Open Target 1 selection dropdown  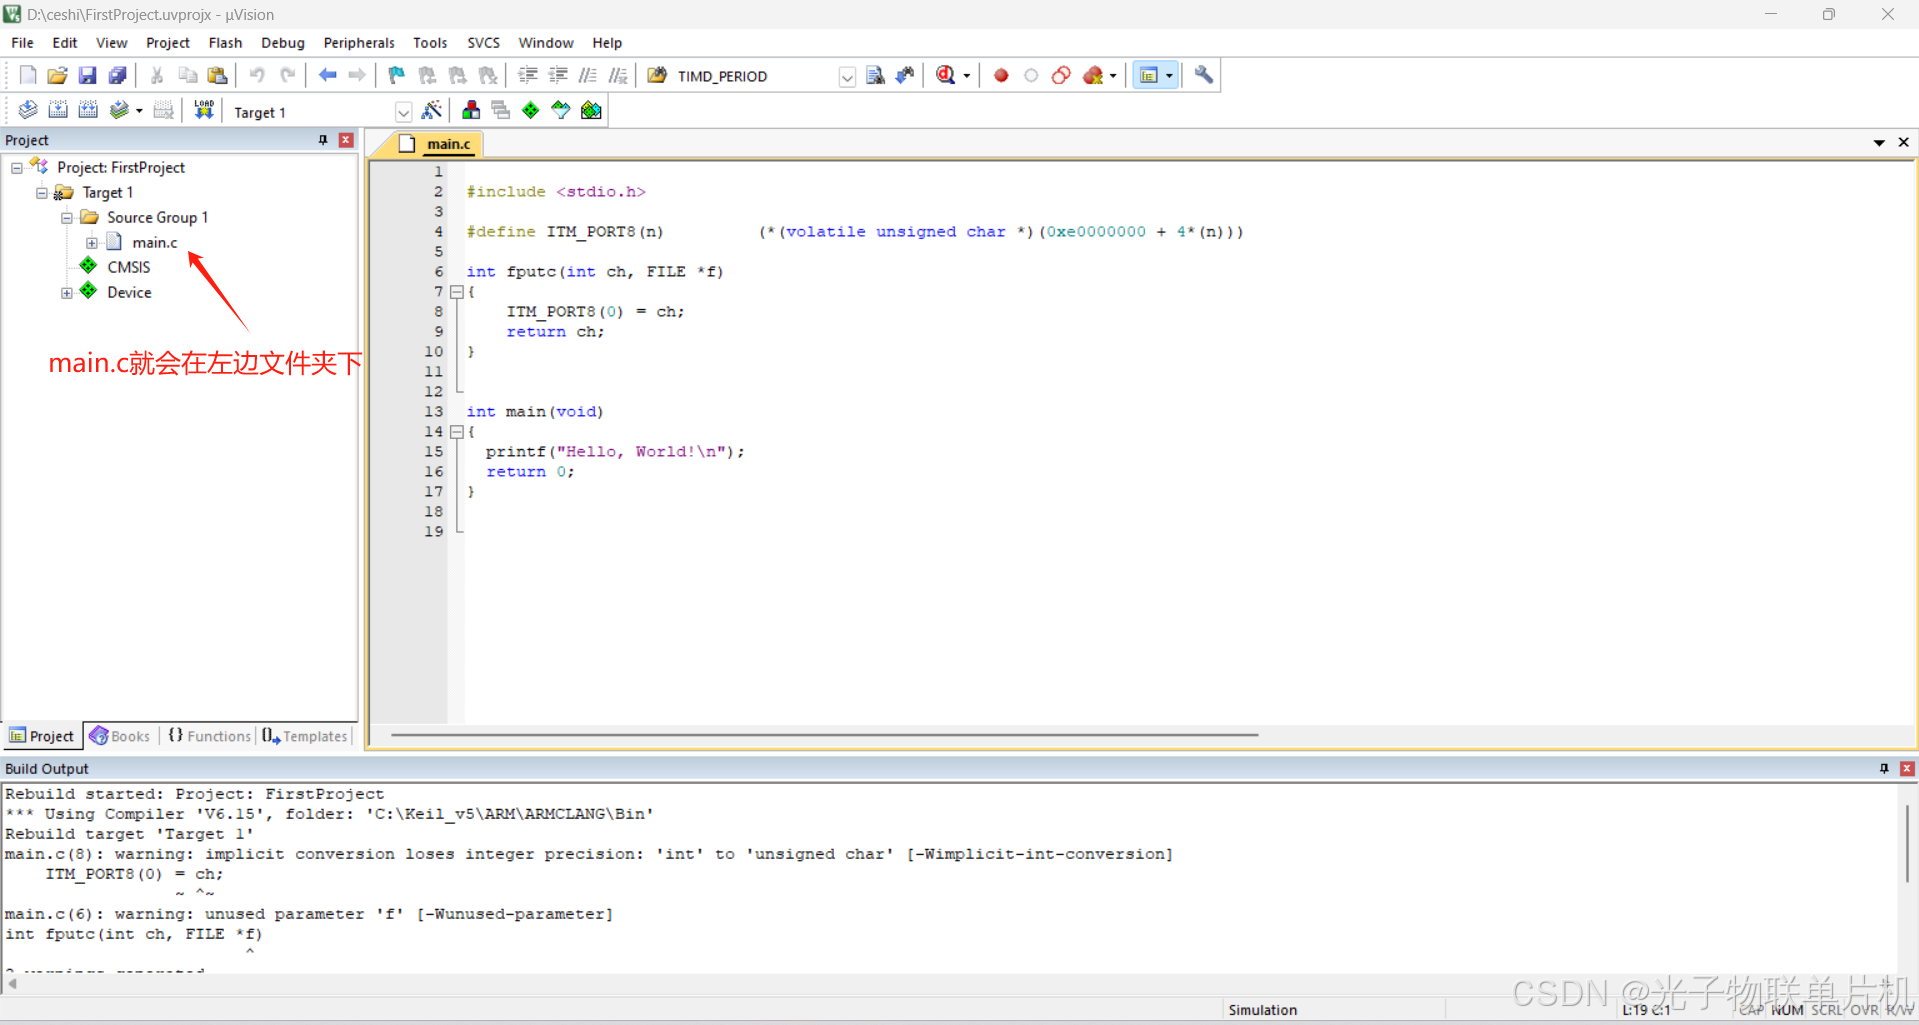[x=403, y=112]
